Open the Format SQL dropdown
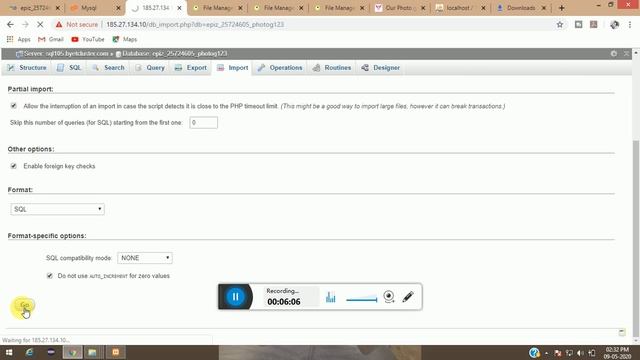 pos(58,209)
